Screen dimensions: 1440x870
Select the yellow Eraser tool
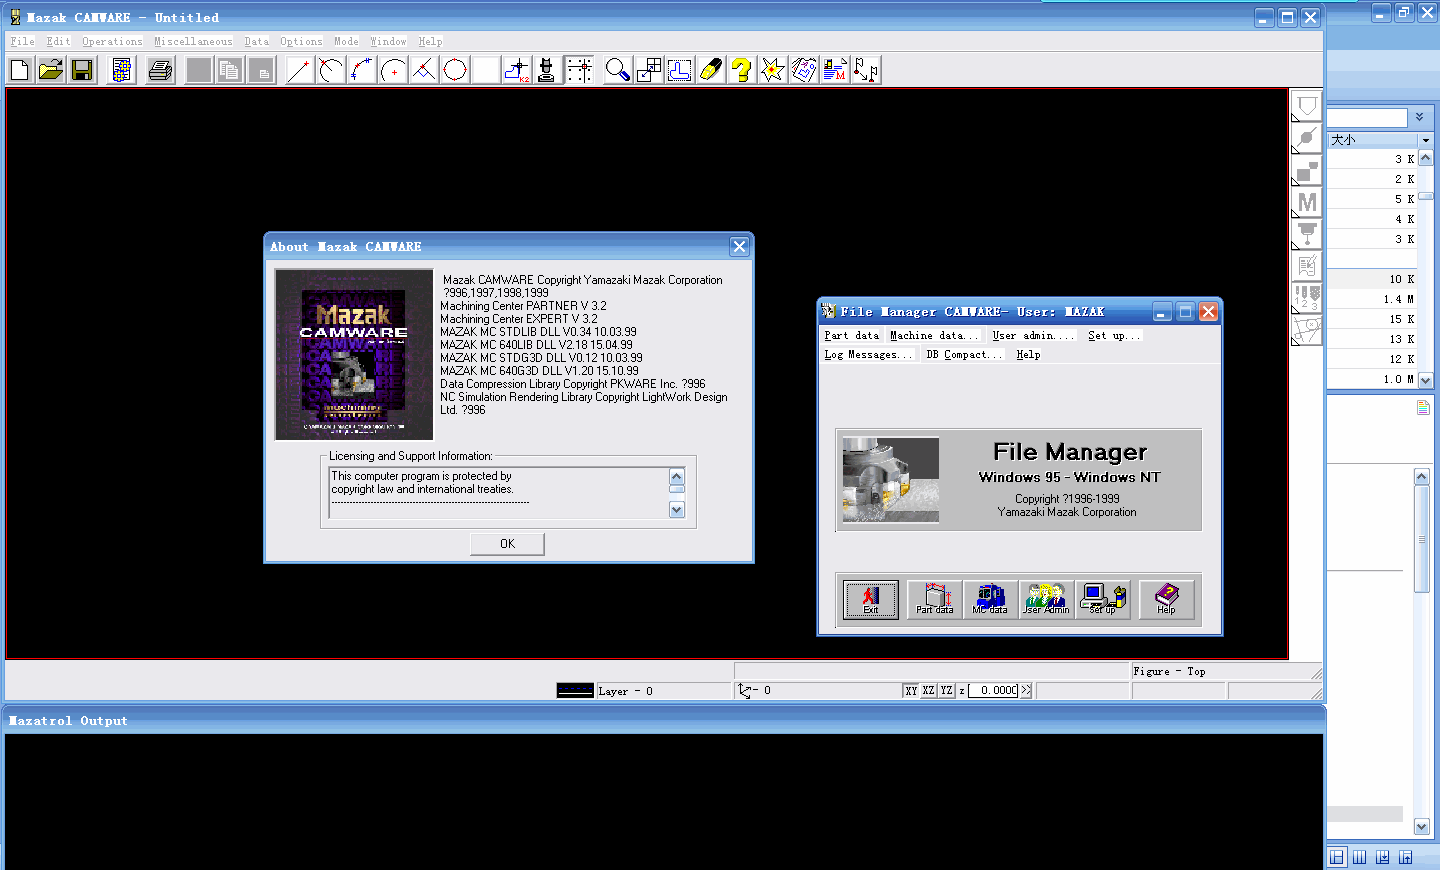tap(711, 70)
